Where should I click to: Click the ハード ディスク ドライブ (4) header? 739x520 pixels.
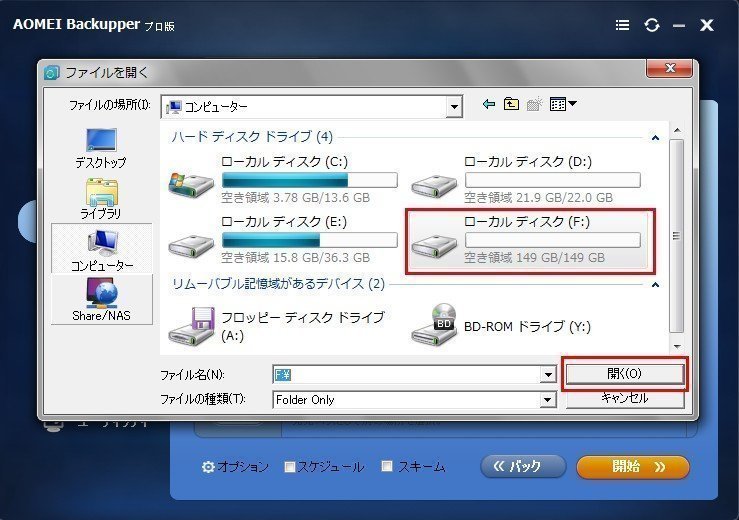tap(252, 137)
